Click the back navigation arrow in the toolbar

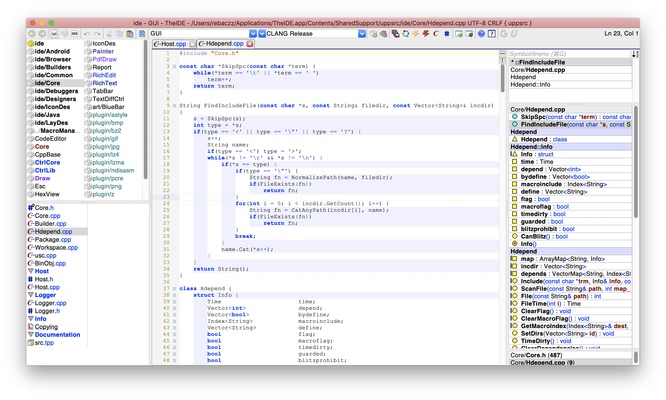pos(32,34)
